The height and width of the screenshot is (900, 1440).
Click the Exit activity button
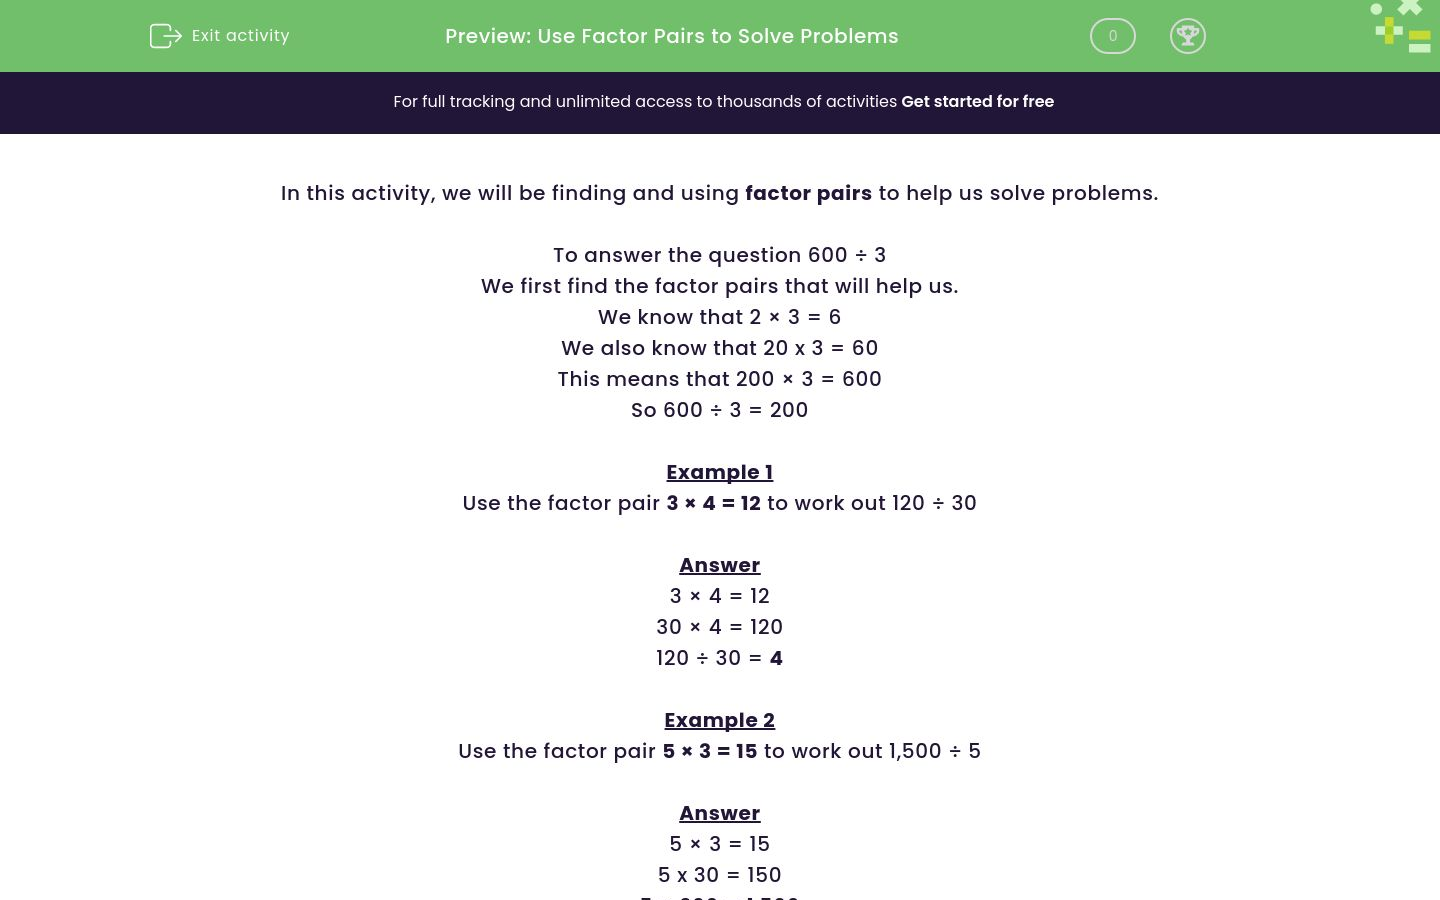[219, 35]
